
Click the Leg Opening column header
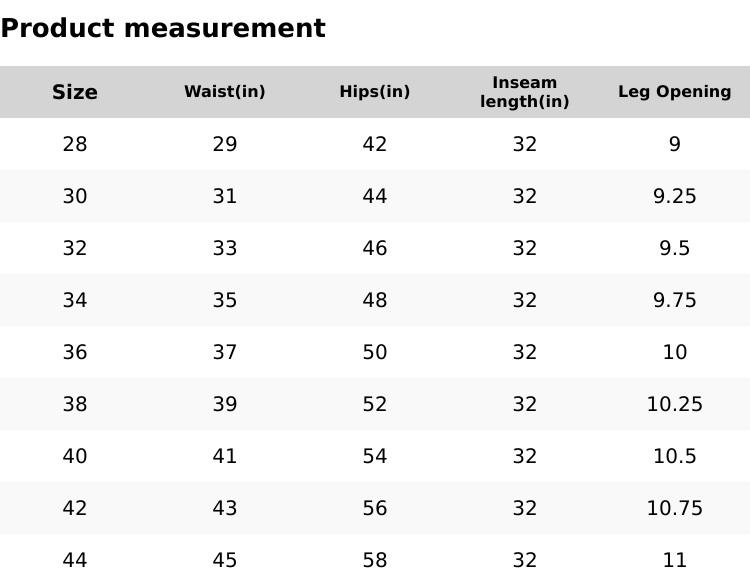675,92
